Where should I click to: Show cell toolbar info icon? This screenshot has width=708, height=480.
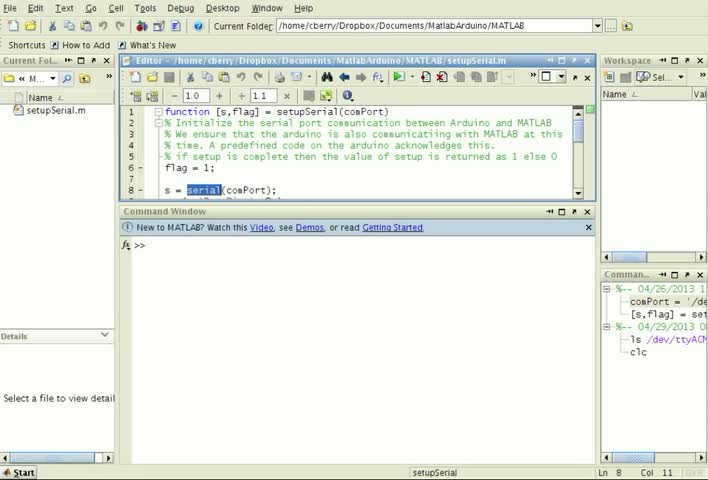(x=347, y=96)
